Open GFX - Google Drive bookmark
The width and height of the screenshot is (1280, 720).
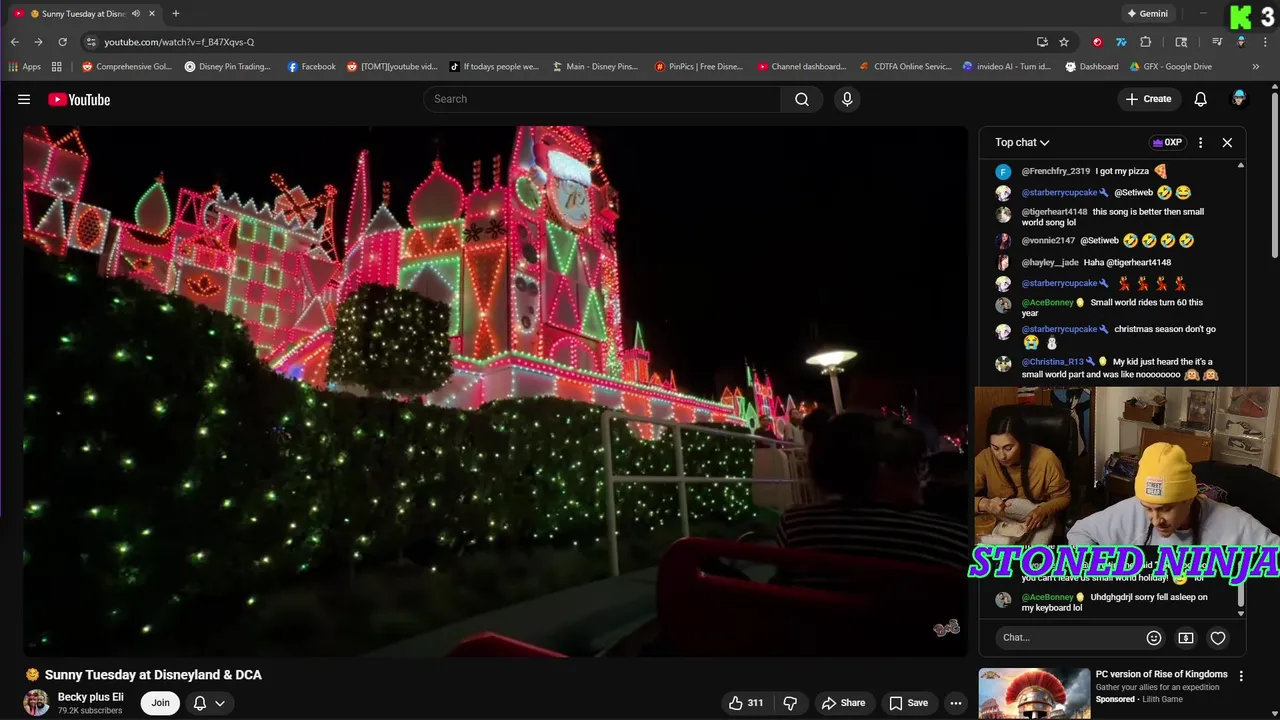[x=1170, y=67]
